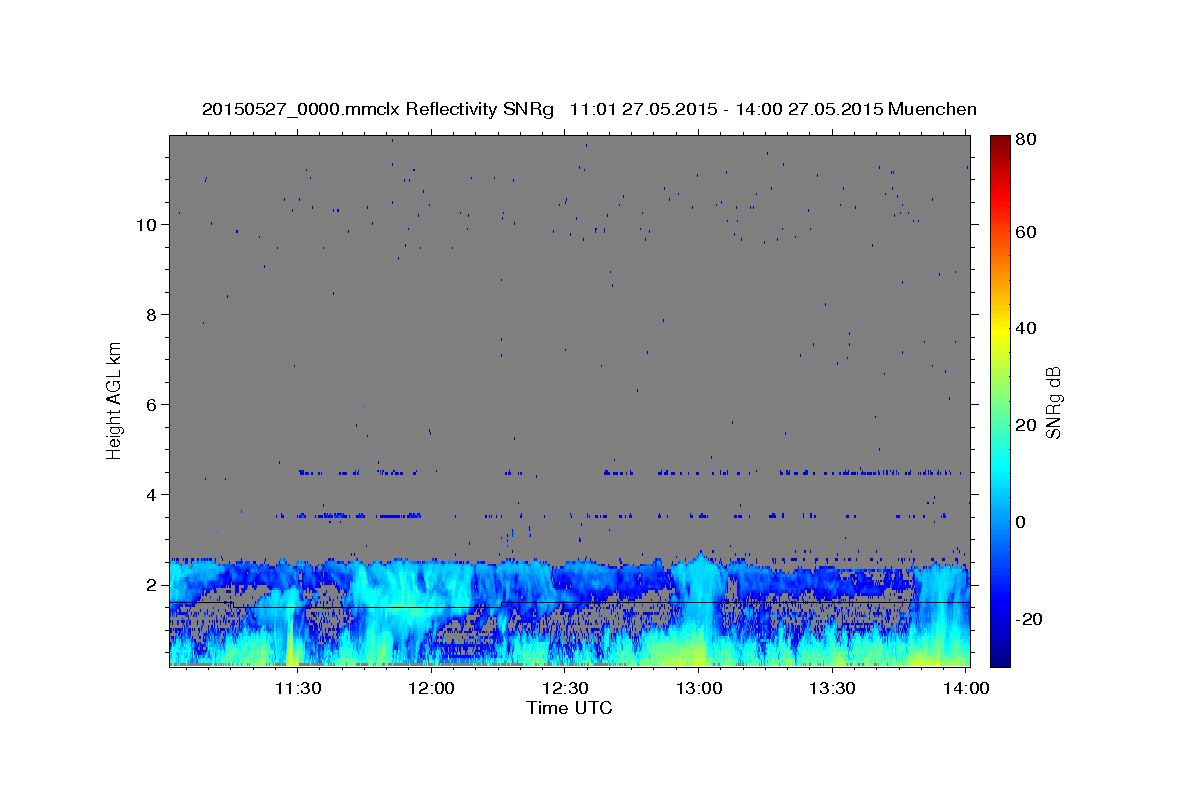1200x800 pixels.
Task: Select the 'Height AGL km' y-axis label
Action: [x=114, y=399]
